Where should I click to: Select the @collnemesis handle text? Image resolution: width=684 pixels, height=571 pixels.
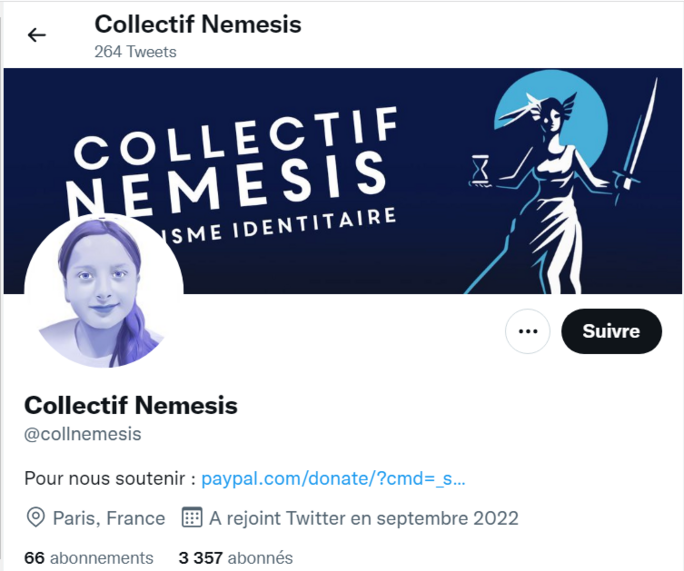point(83,434)
